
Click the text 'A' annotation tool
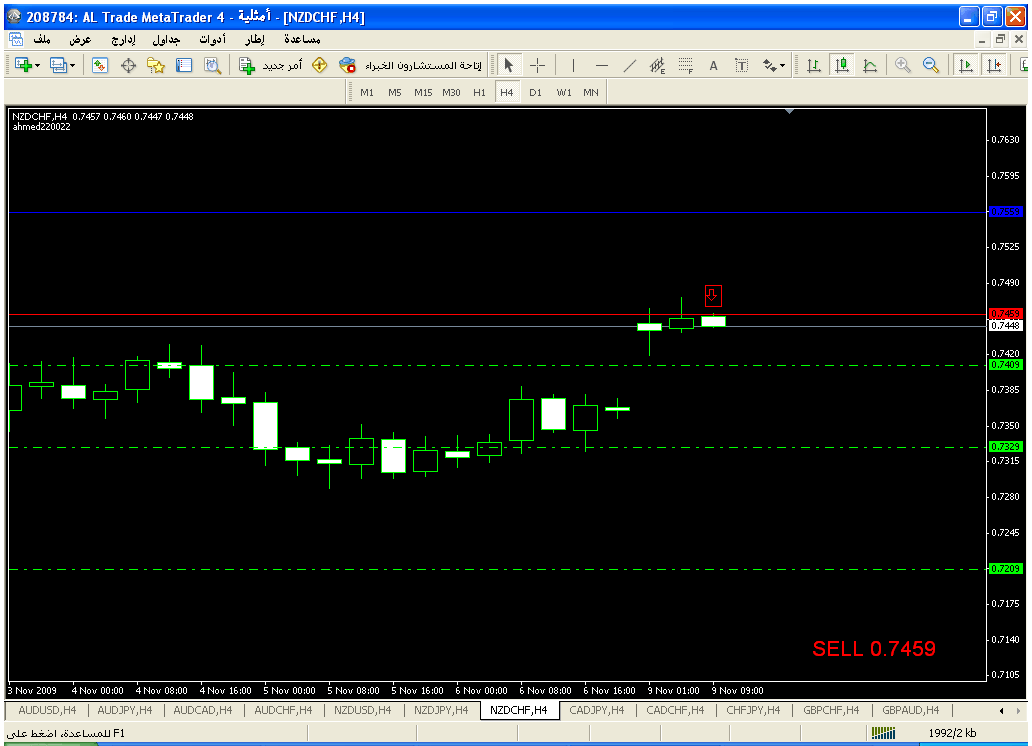click(714, 65)
